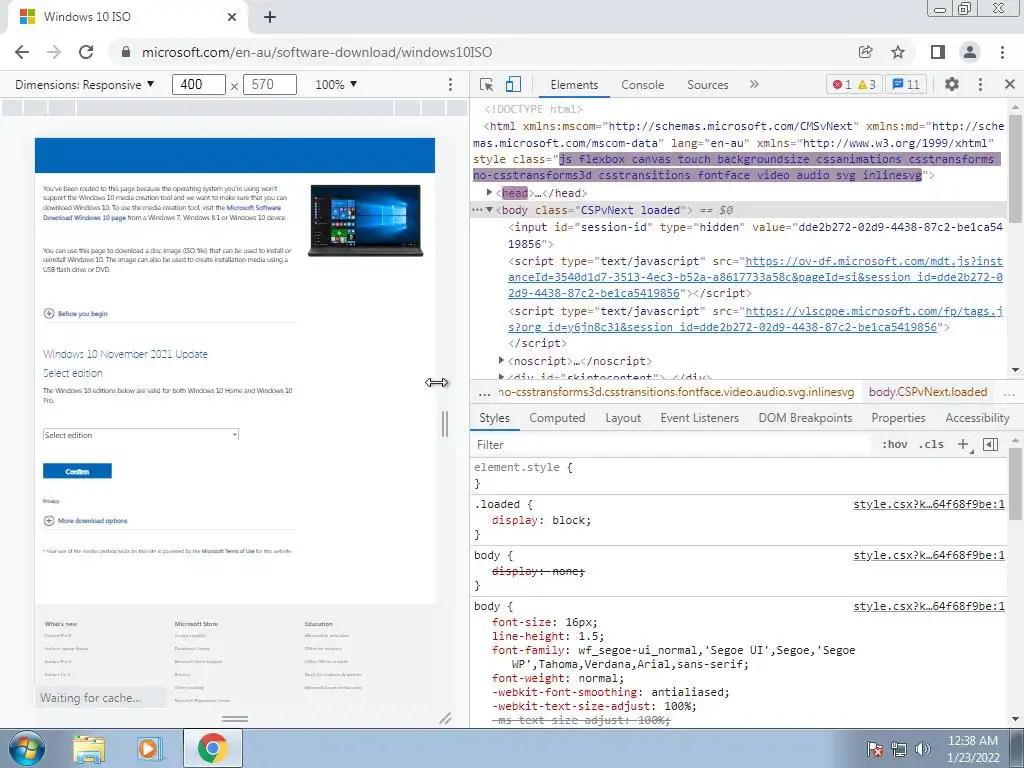This screenshot has width=1024, height=768.
Task: Click the height field showing 570
Action: [x=270, y=84]
